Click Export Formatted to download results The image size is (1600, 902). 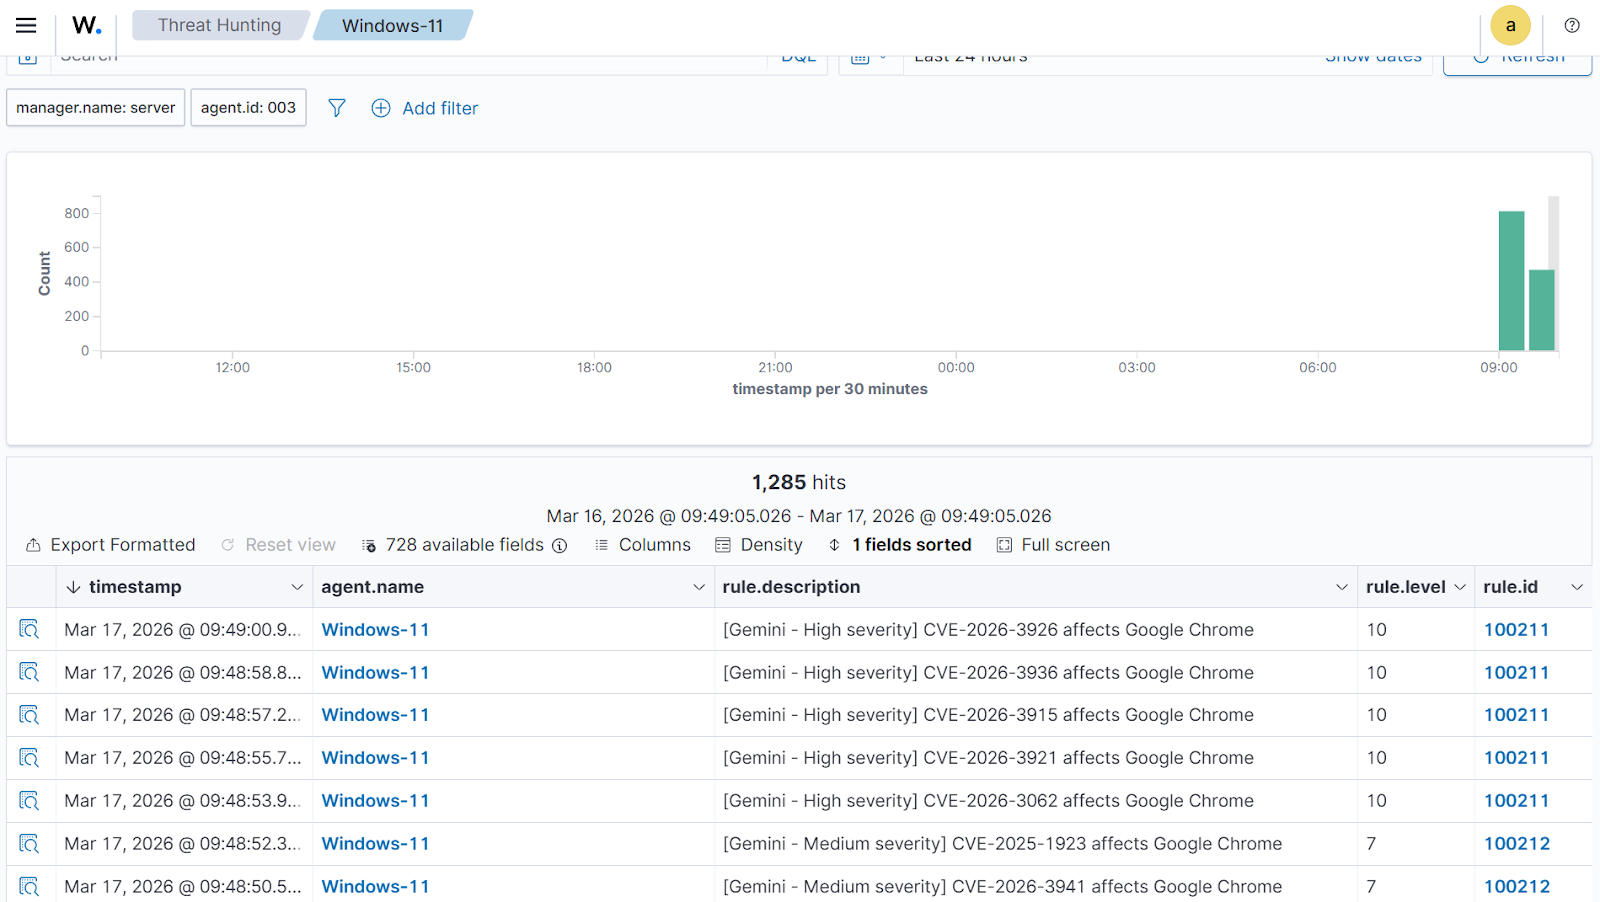point(110,545)
